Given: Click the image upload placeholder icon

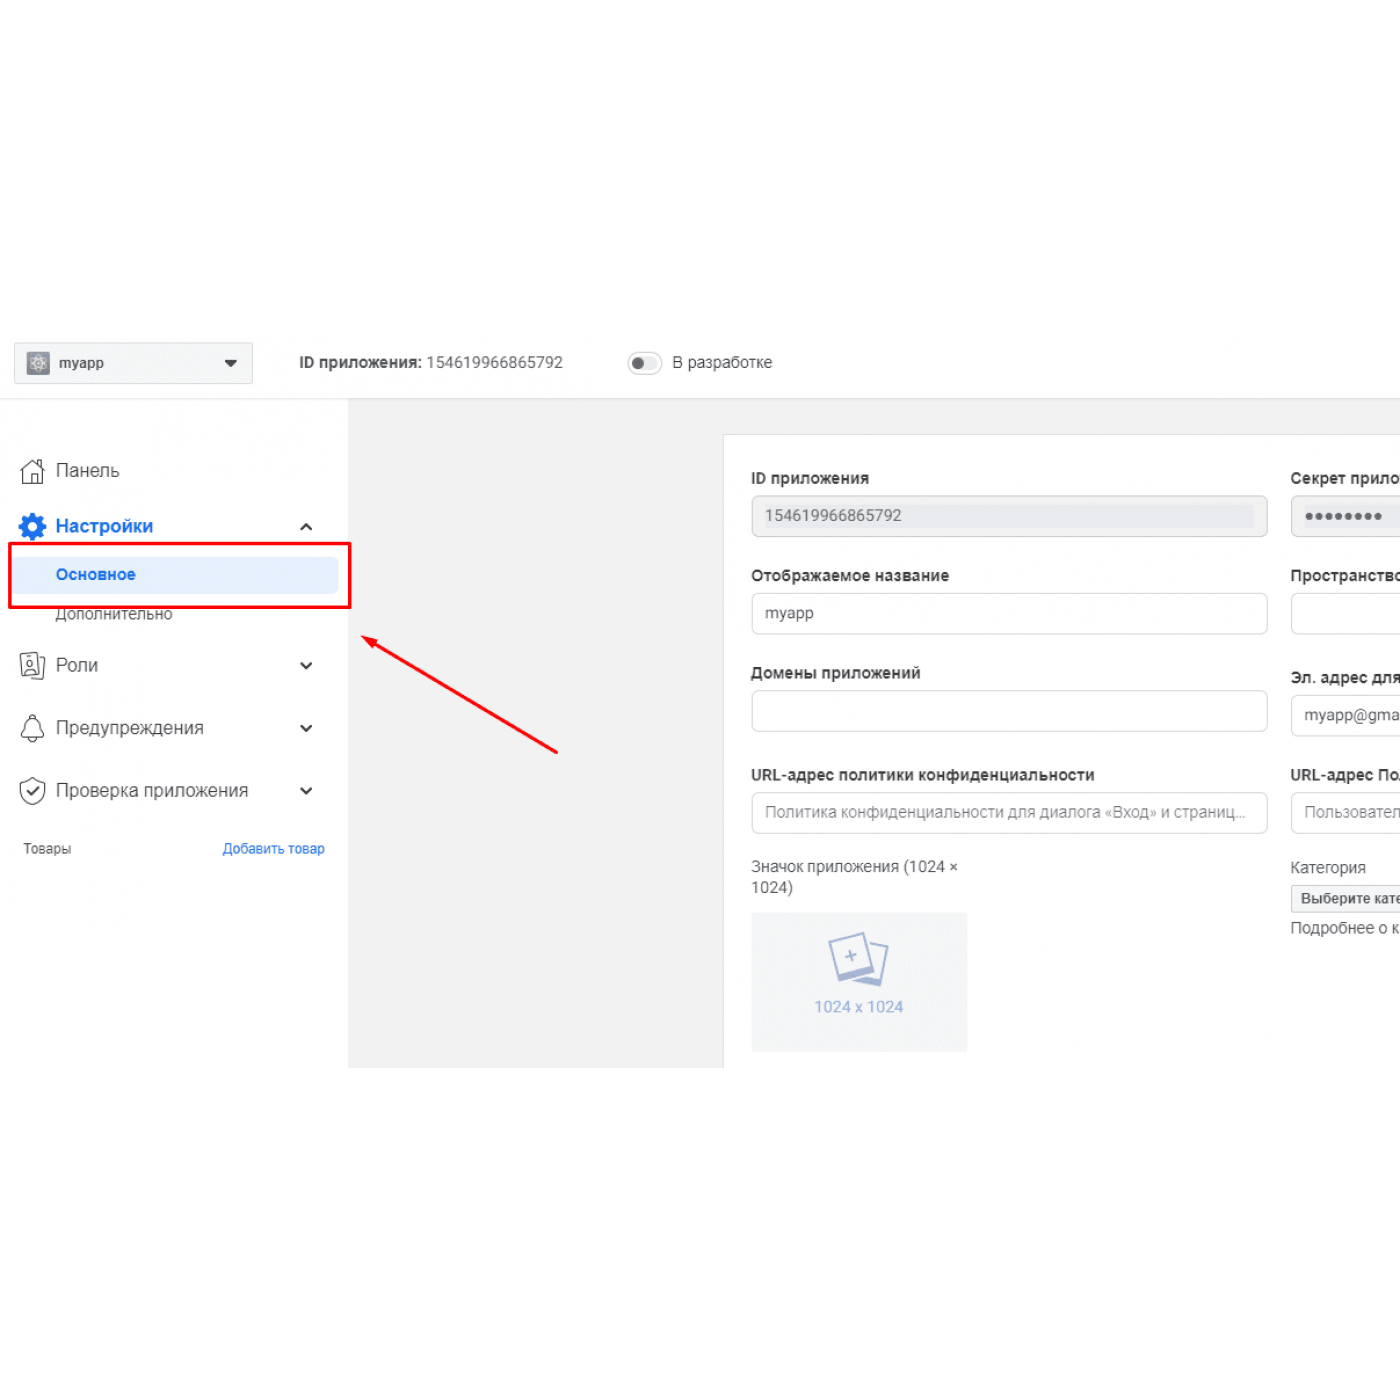Looking at the screenshot, I should (858, 960).
